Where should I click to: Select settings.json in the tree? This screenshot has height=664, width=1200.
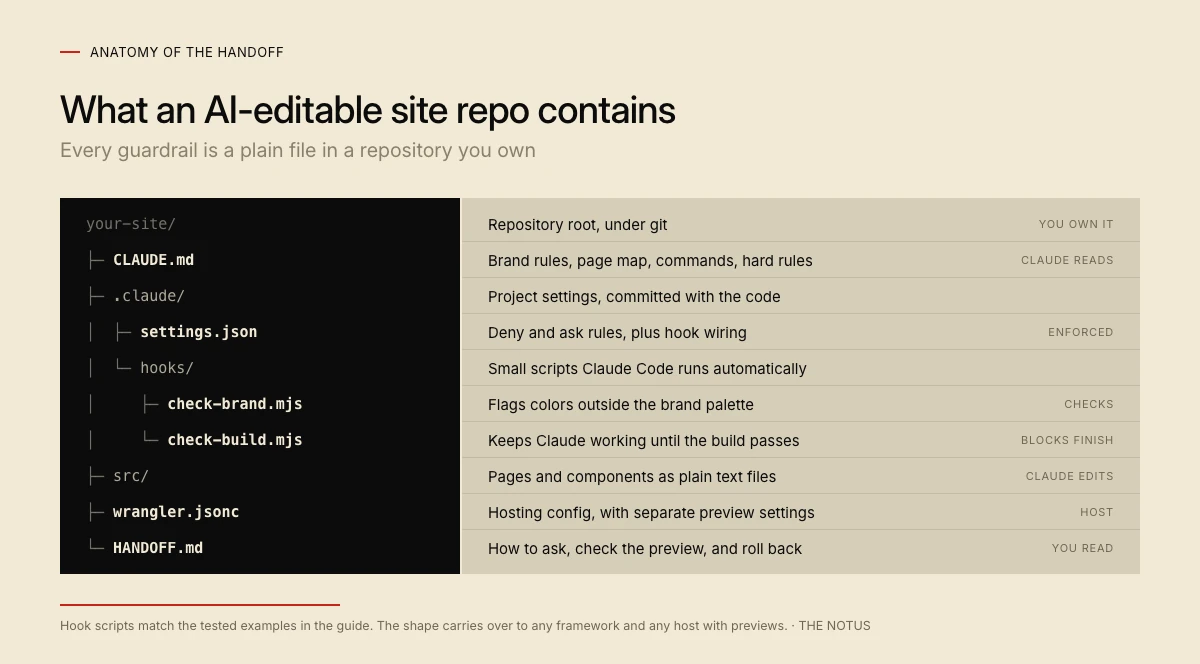[199, 332]
